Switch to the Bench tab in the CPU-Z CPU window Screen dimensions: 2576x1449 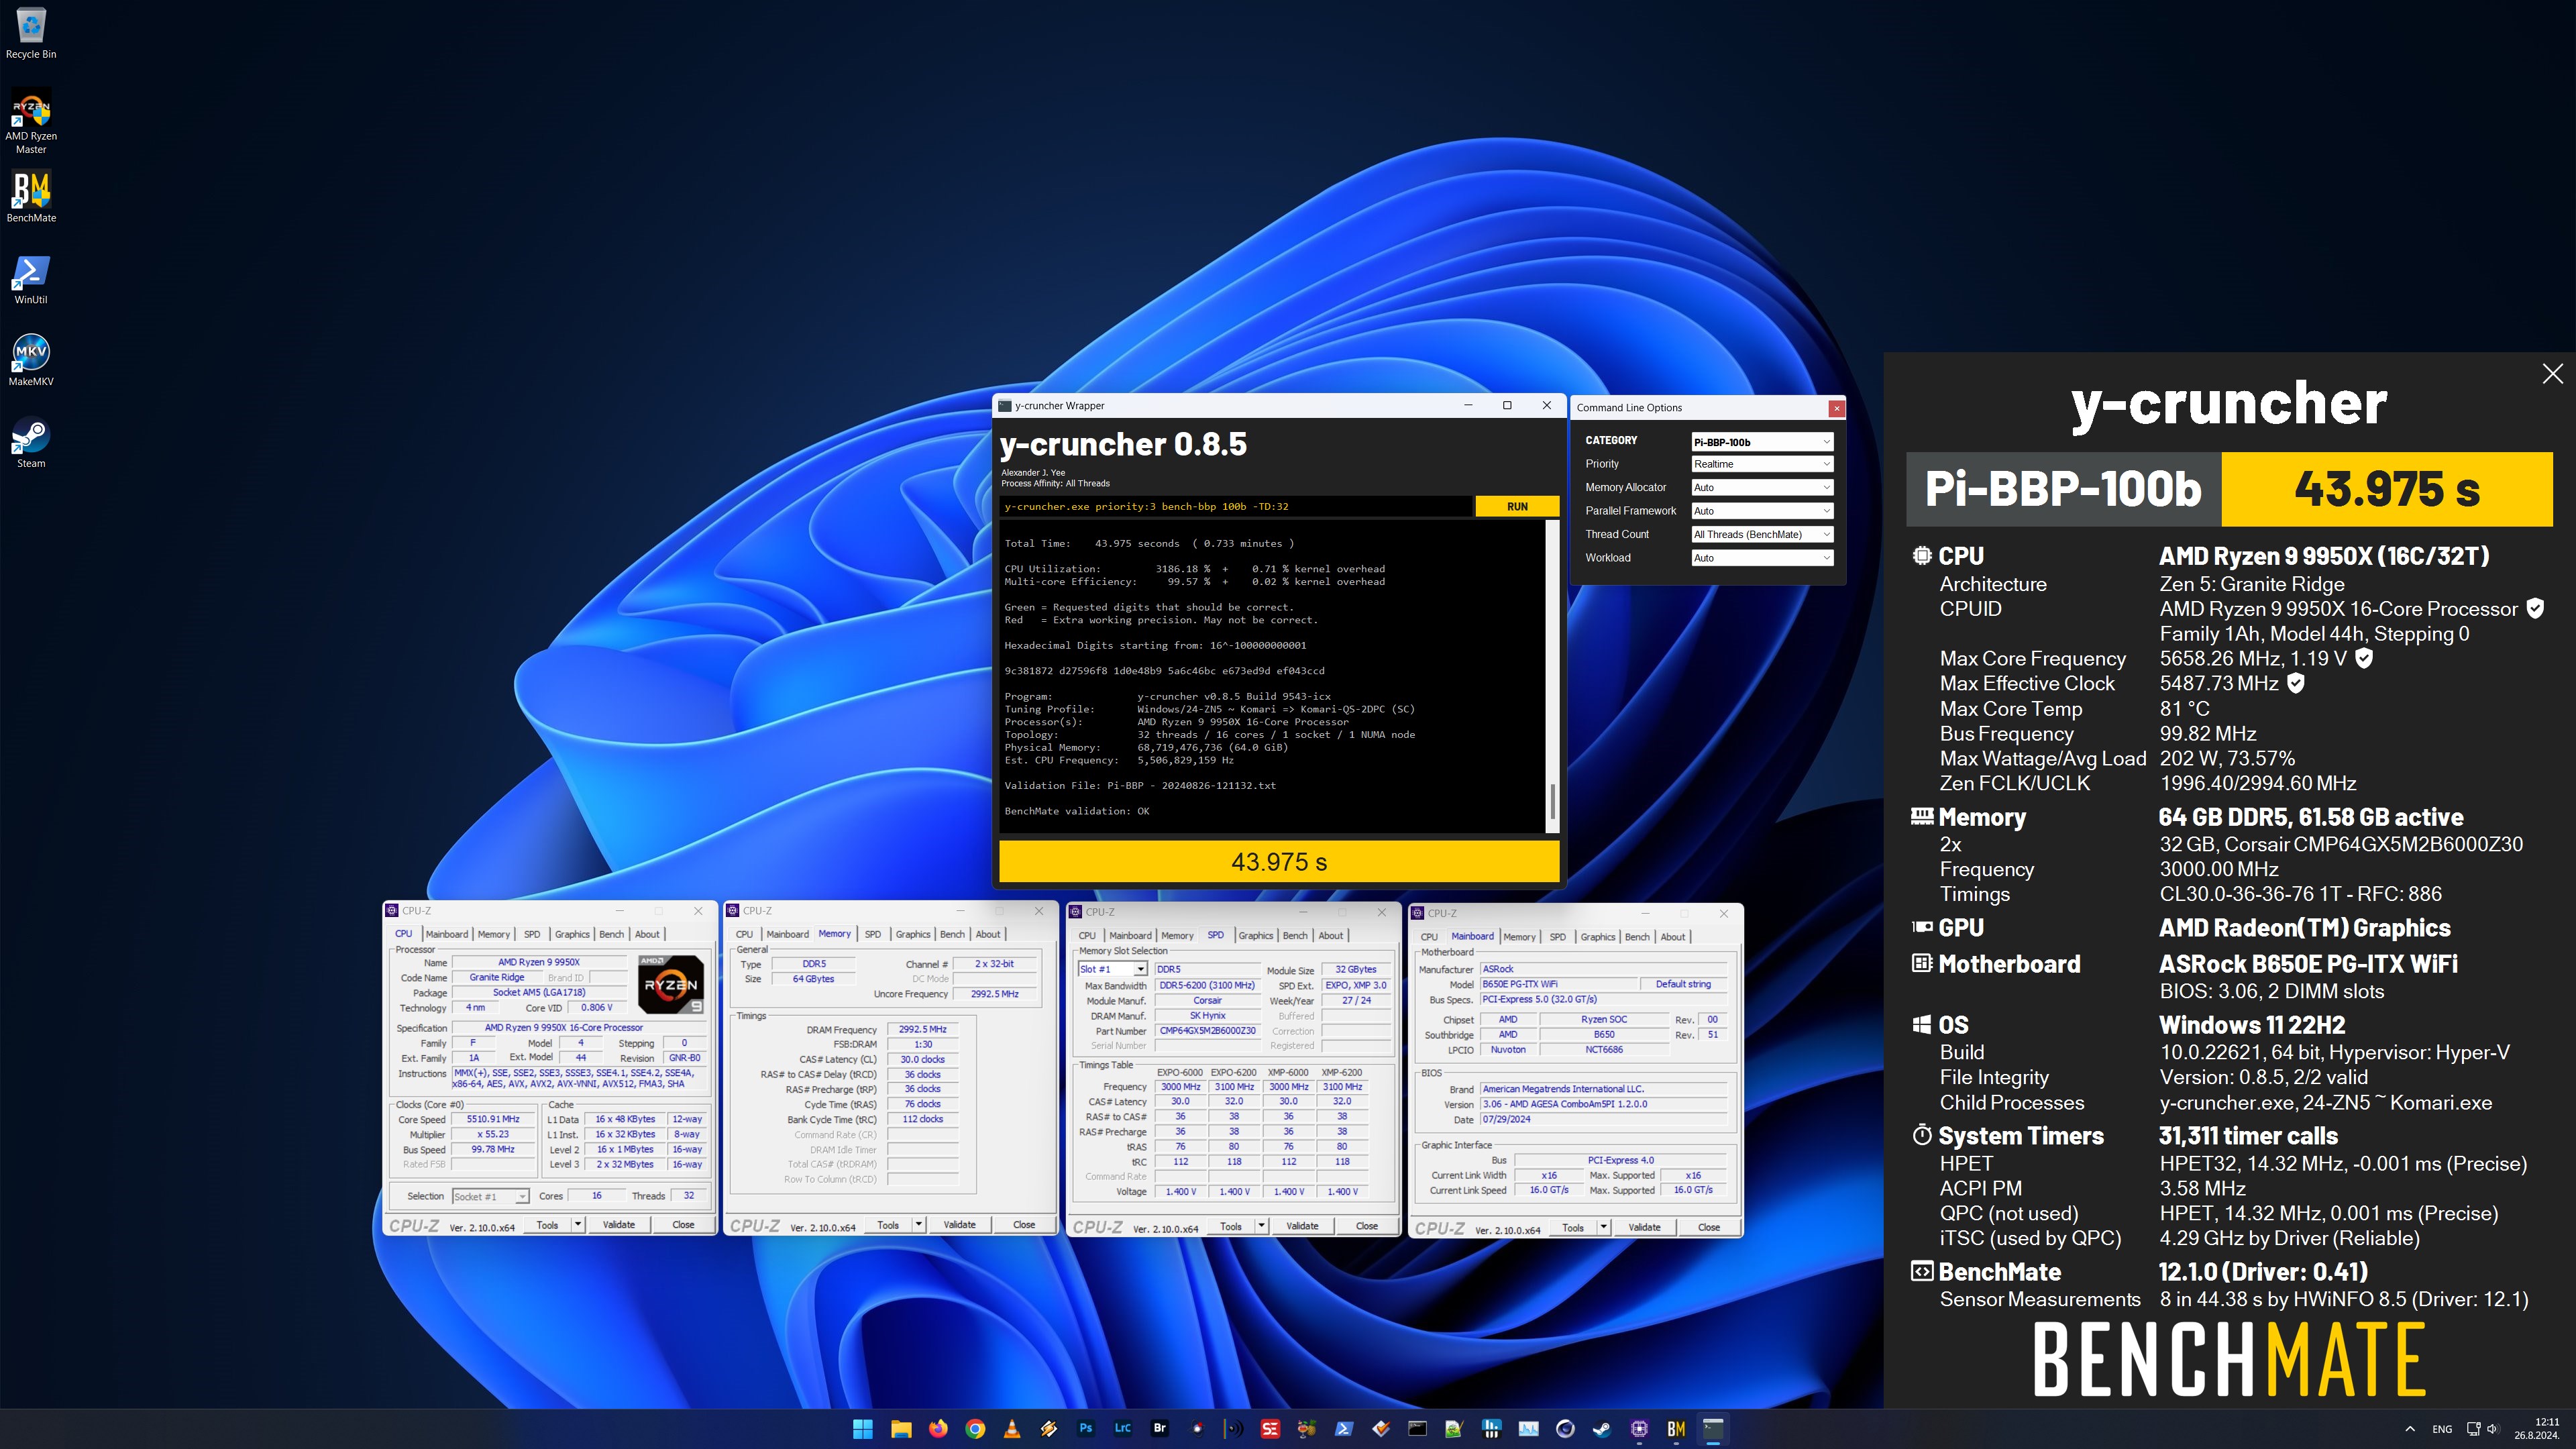coord(611,934)
